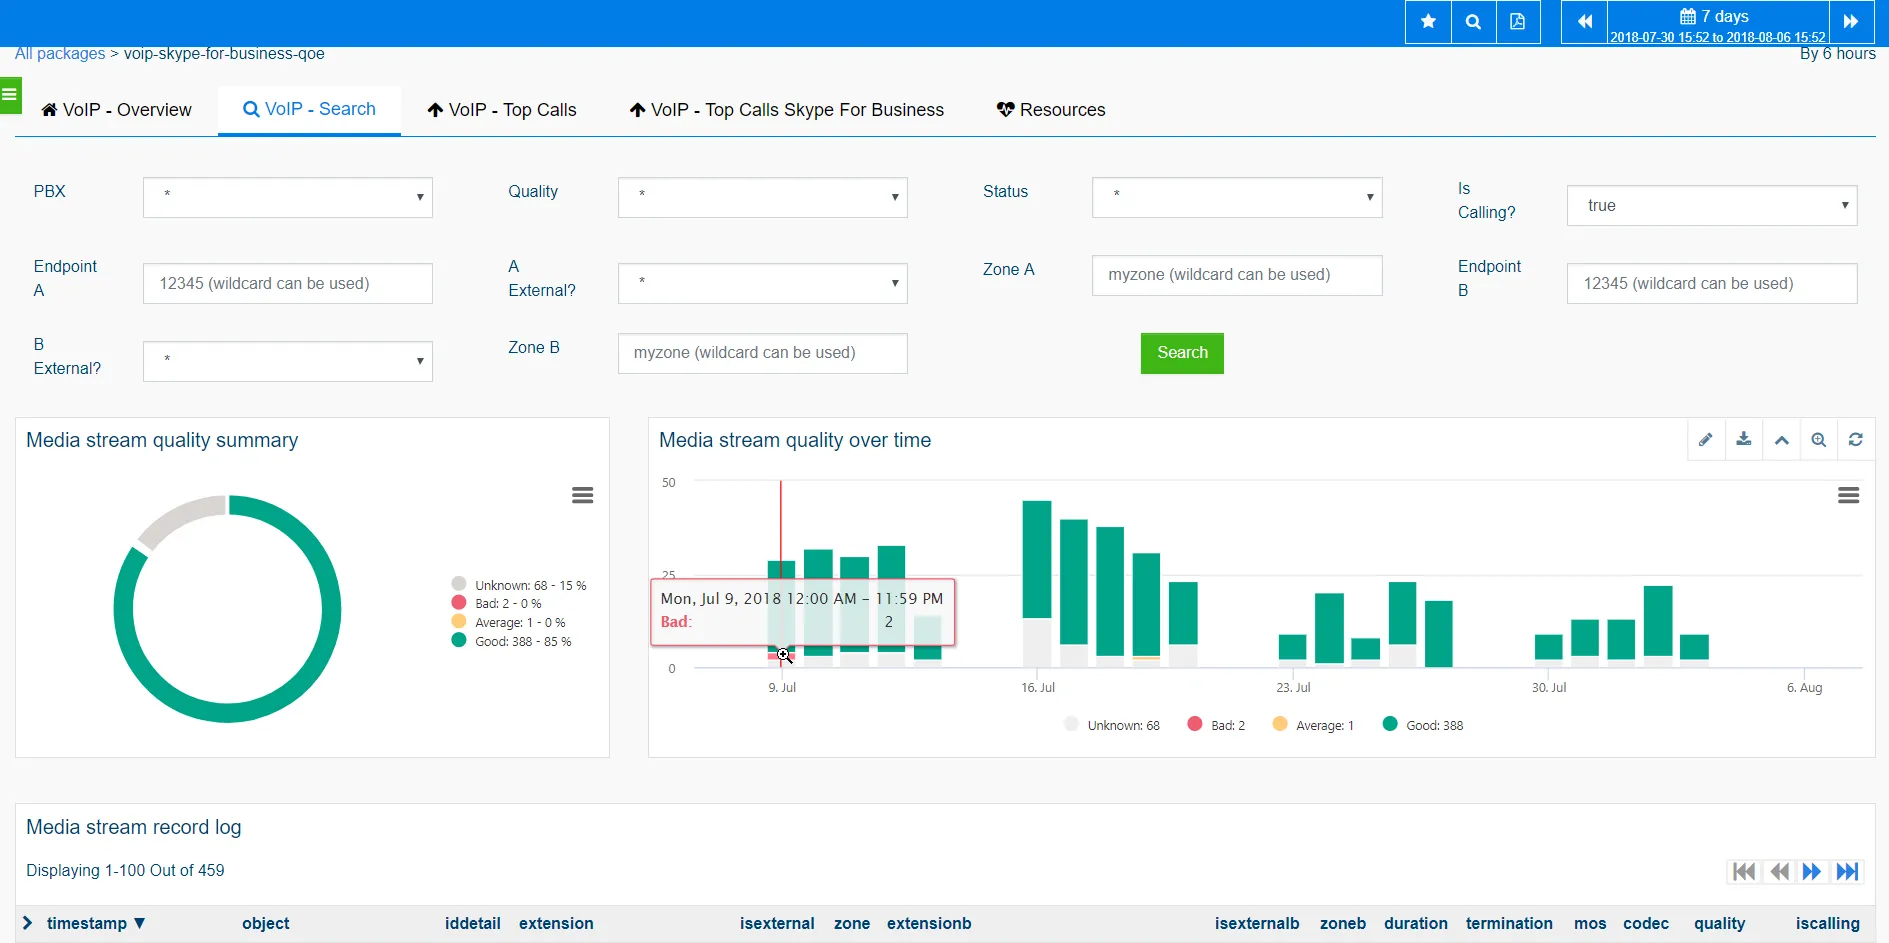Click the pencil edit icon on chart panel
1889x943 pixels.
click(1706, 440)
